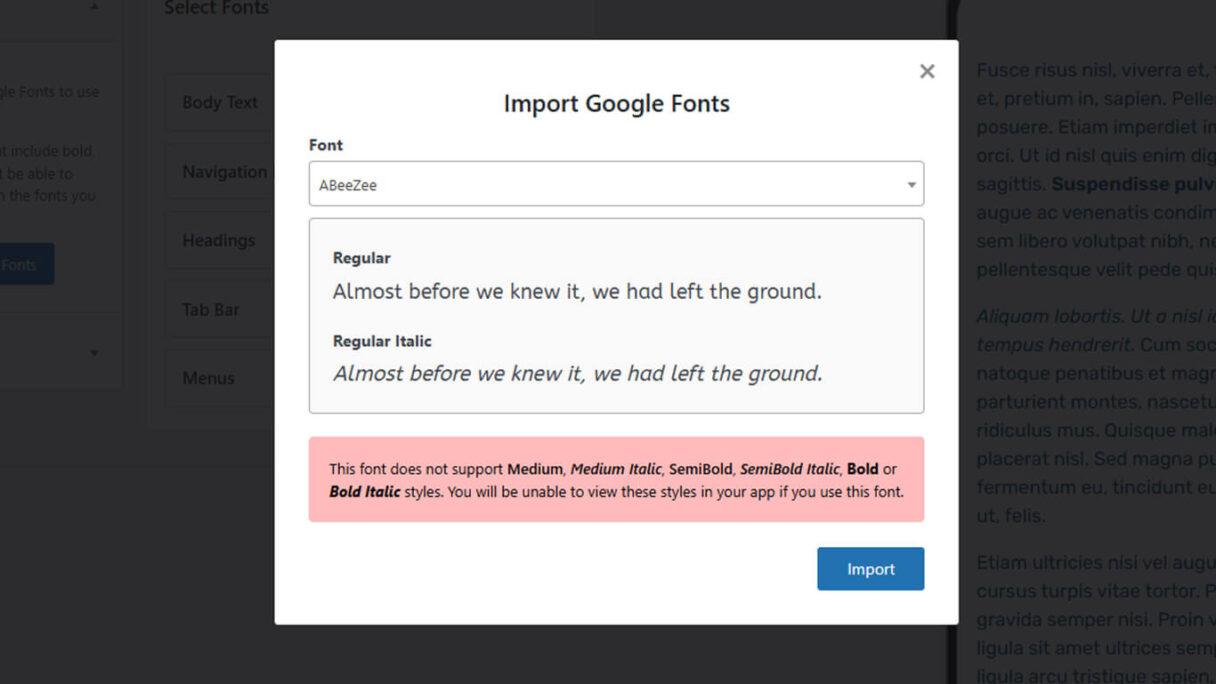The image size is (1216, 684).
Task: Click the Select Fonts heading
Action: click(216, 8)
